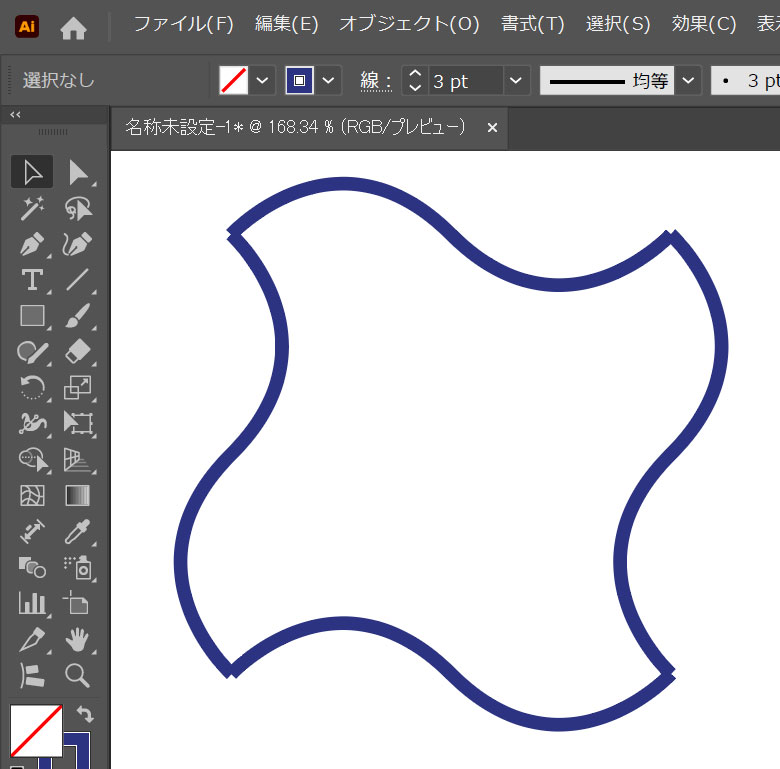This screenshot has width=780, height=769.
Task: Select the Scale tool
Action: coord(78,387)
